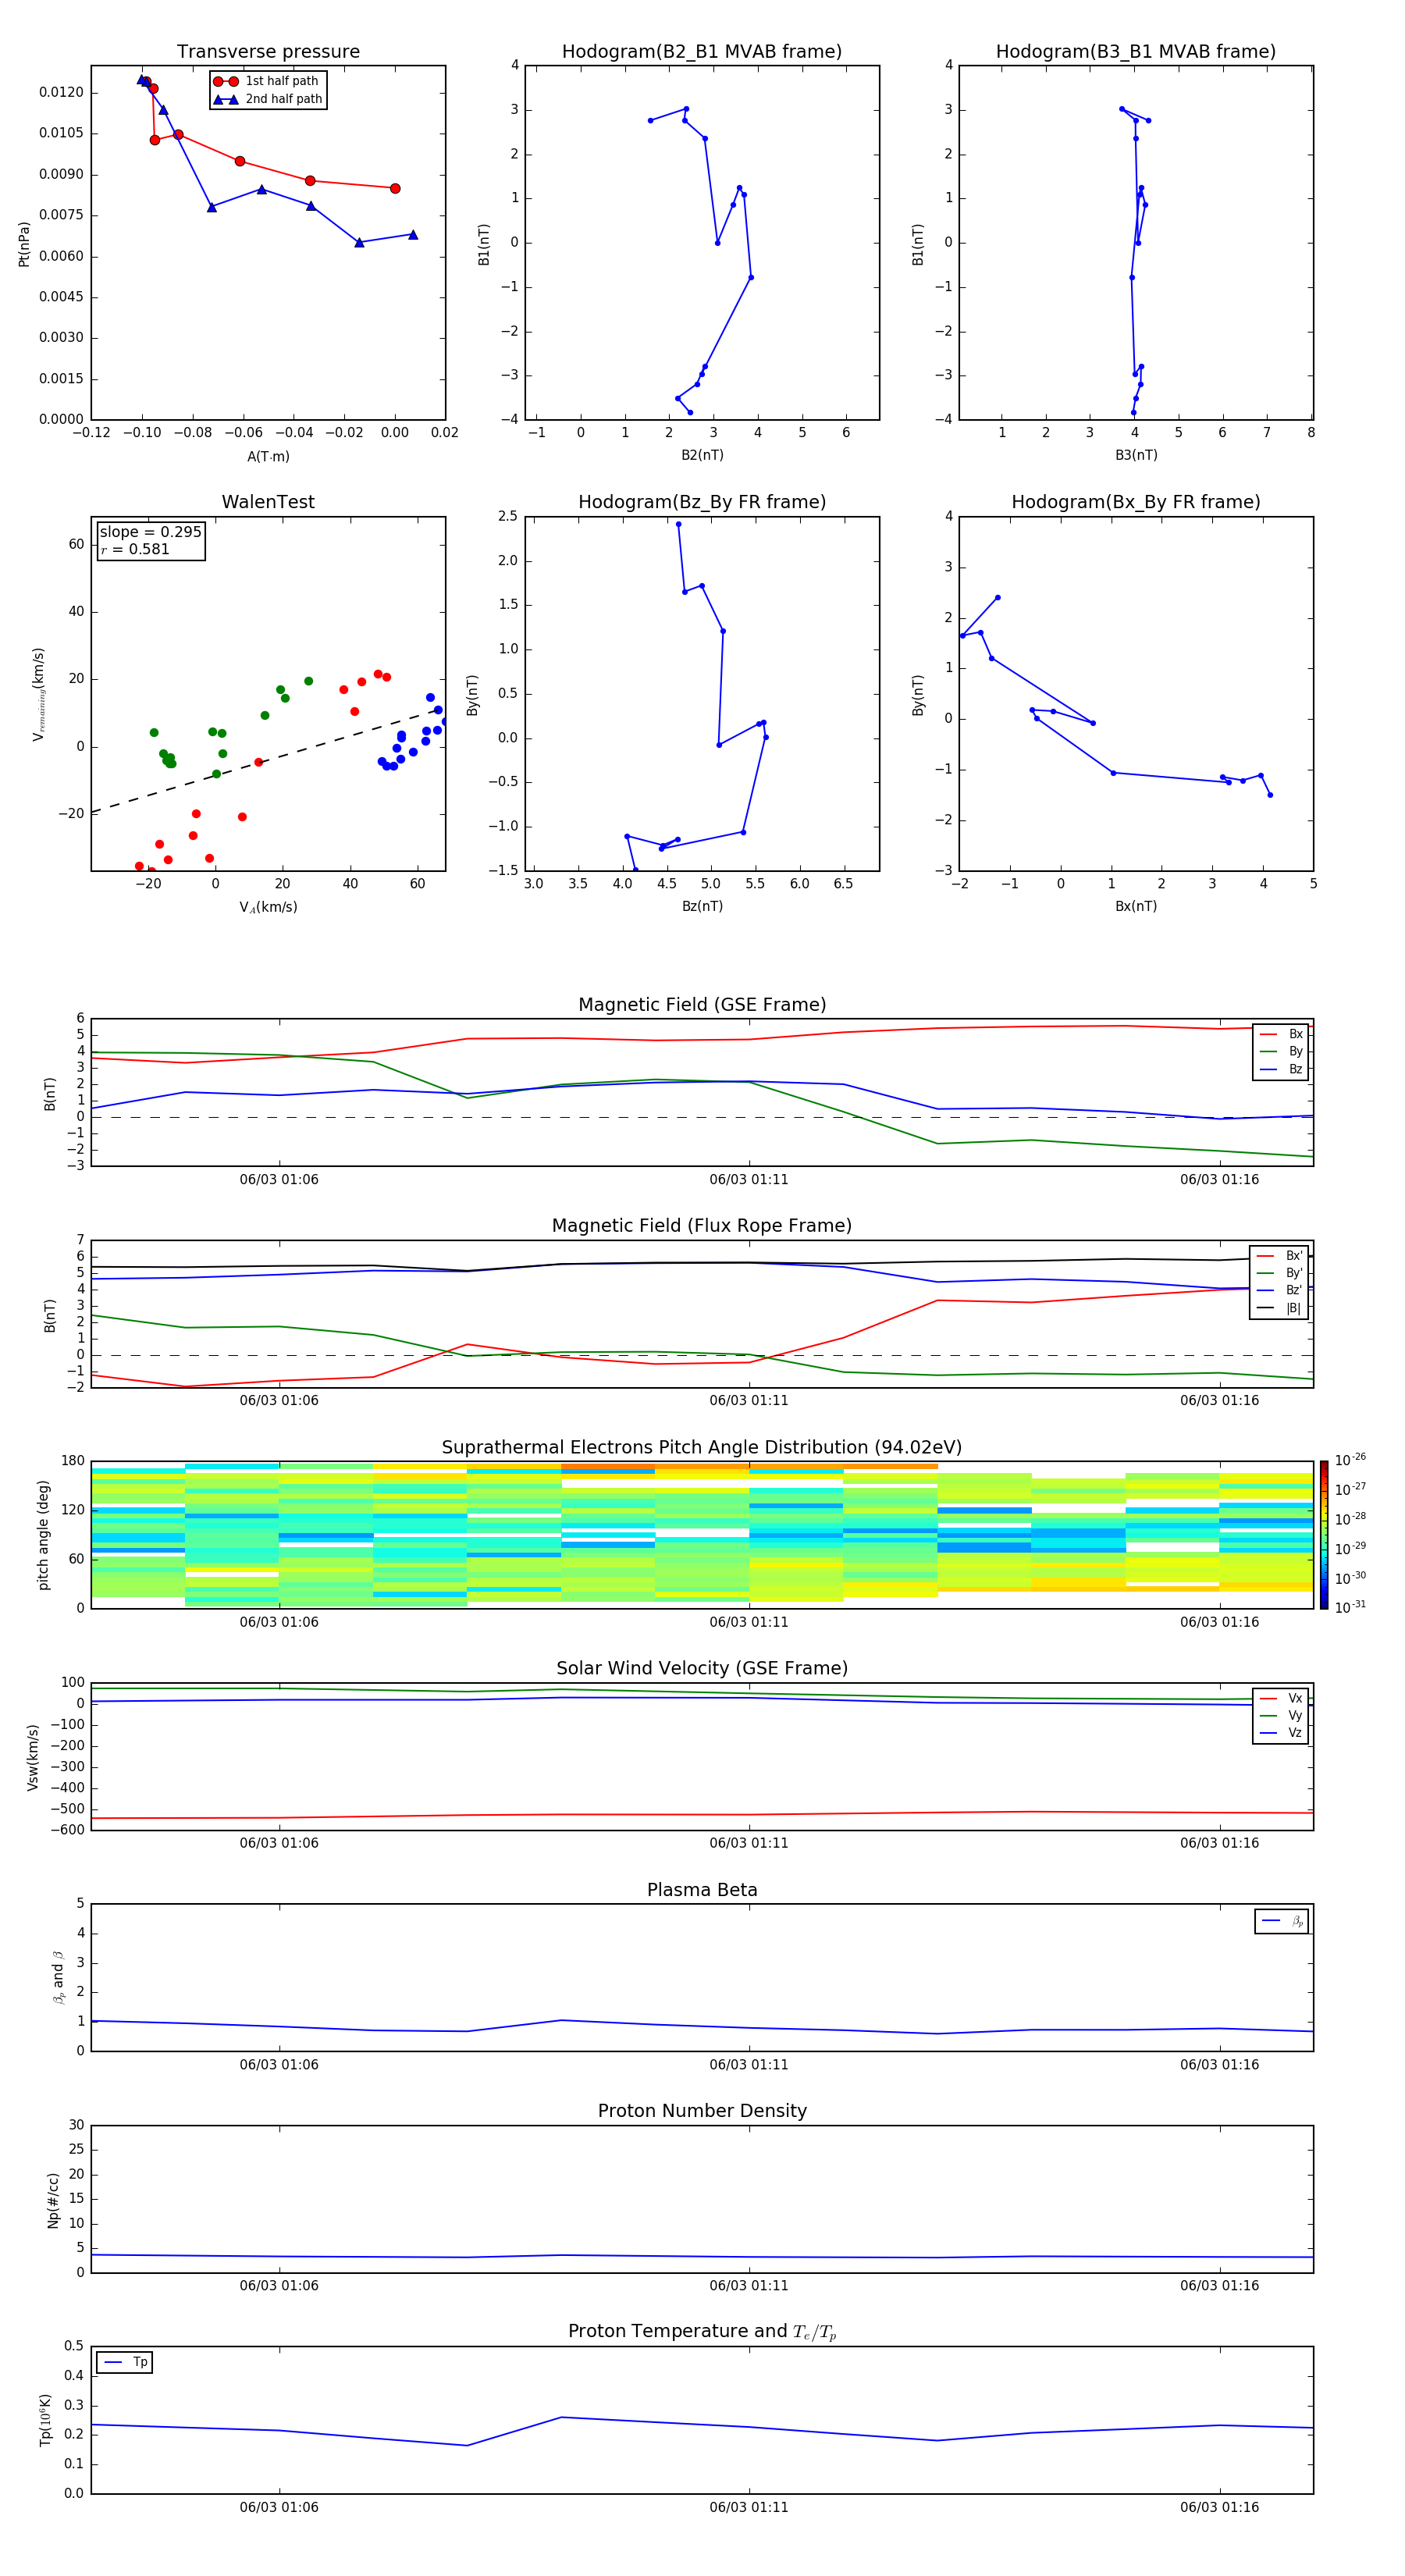Click the 'Hodogram(B3_B1 MVAB frame)' title
Viewport: 1405px width, 2576px height.
coord(1136,52)
